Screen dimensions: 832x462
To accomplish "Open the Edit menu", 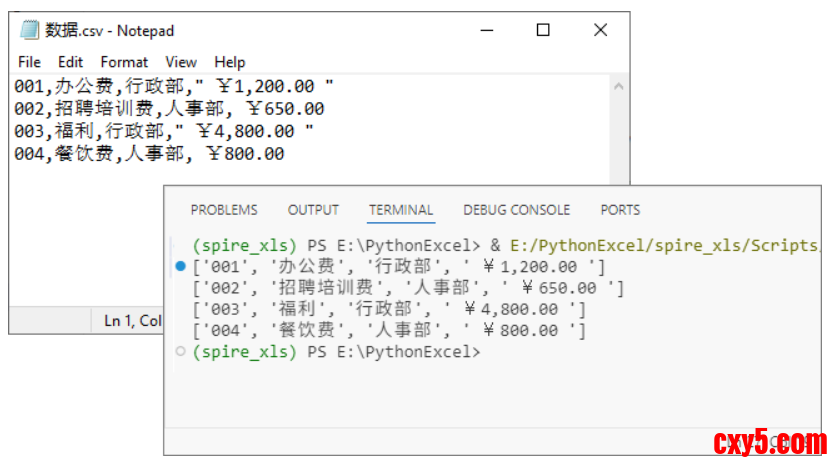I will [x=70, y=62].
